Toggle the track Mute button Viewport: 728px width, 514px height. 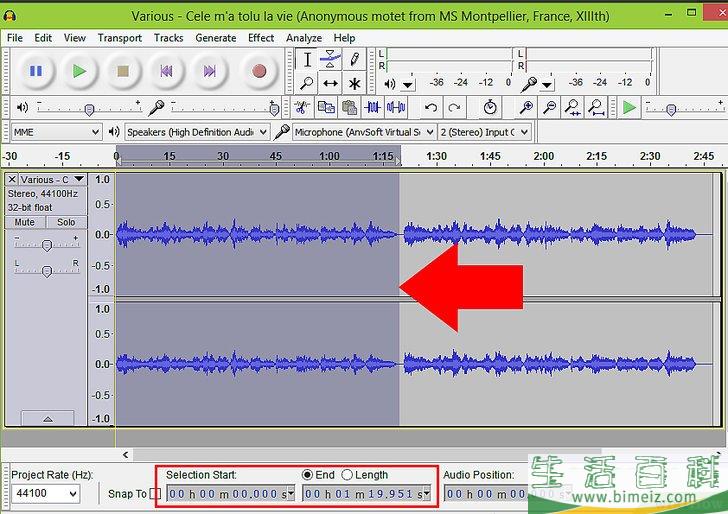[x=25, y=222]
